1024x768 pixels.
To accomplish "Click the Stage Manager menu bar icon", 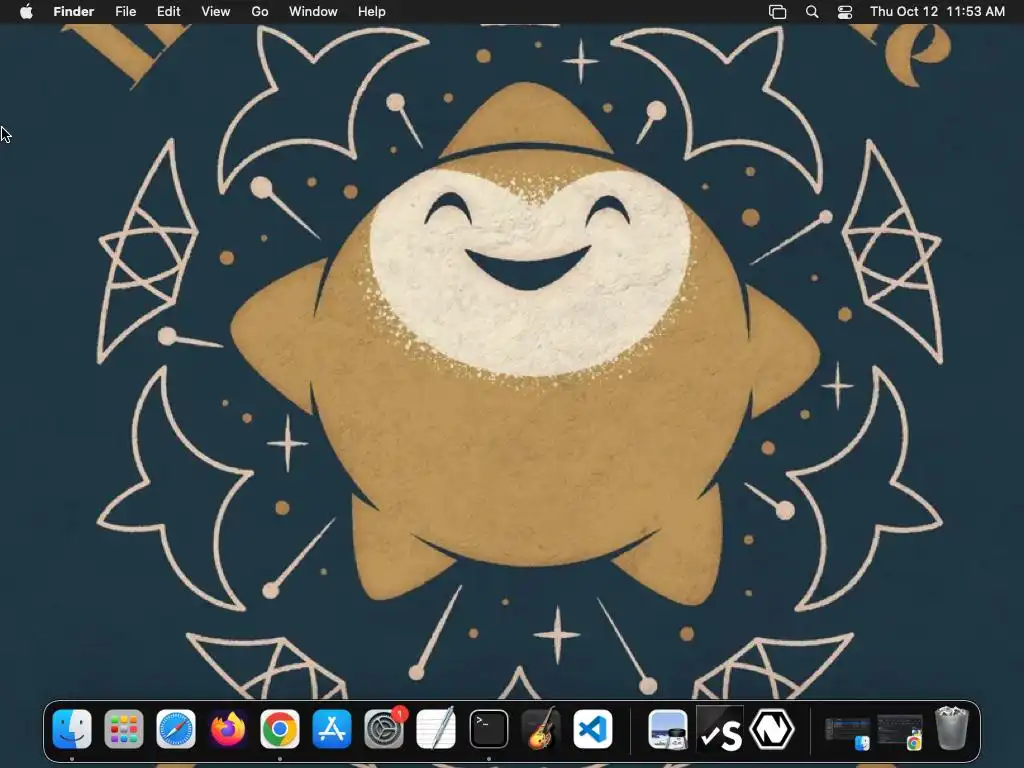I will (777, 12).
